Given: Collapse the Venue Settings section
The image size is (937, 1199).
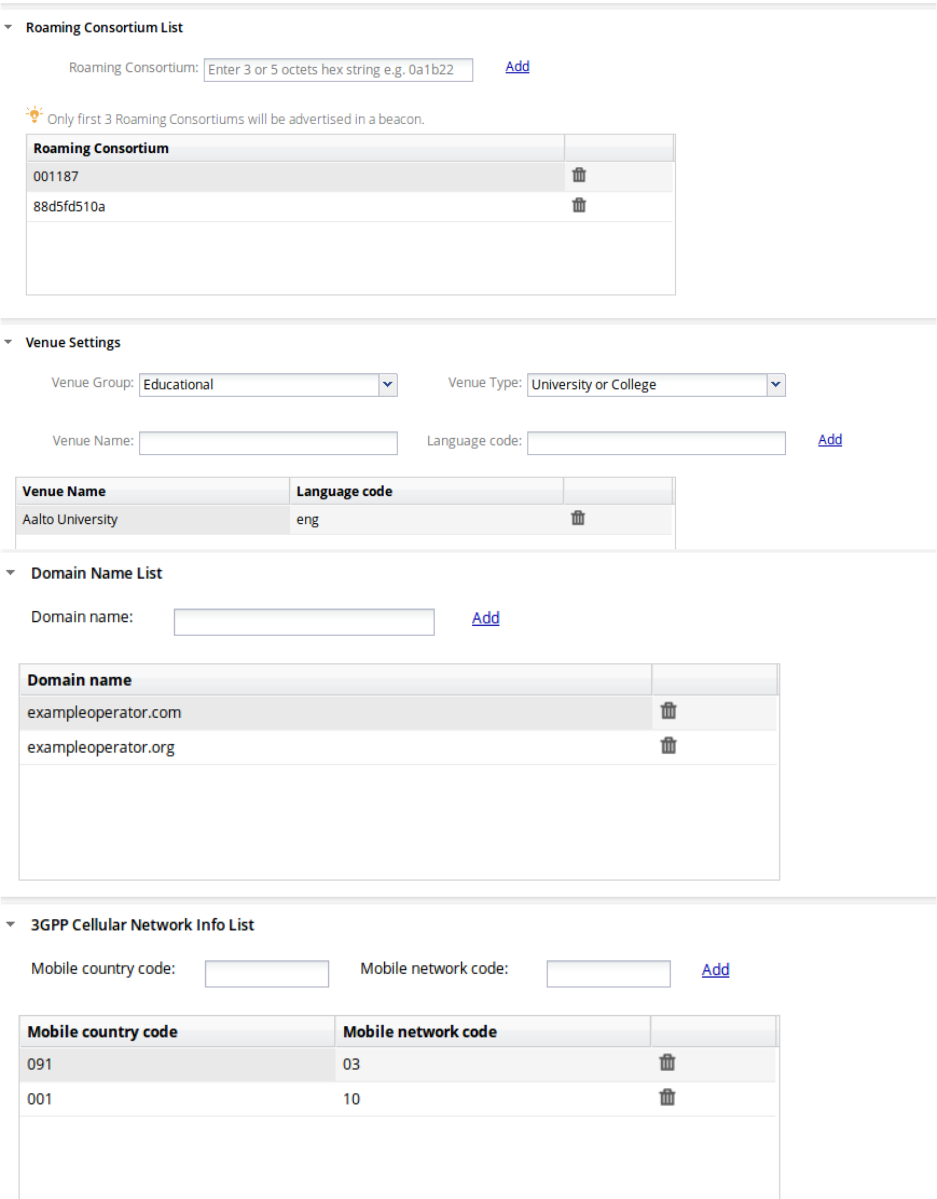Looking at the screenshot, I should click(x=9, y=342).
